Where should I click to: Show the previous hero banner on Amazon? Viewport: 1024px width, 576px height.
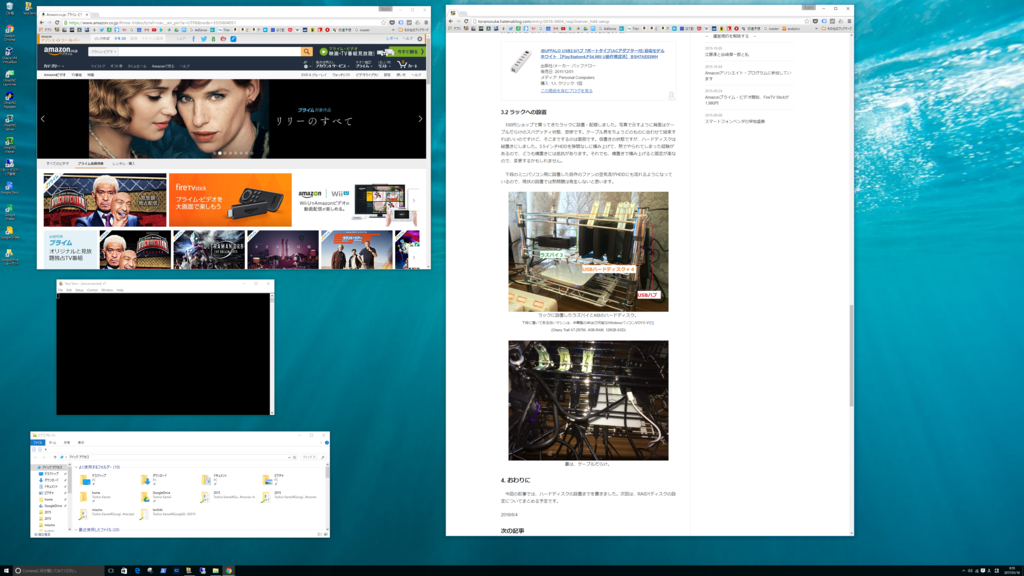[43, 119]
